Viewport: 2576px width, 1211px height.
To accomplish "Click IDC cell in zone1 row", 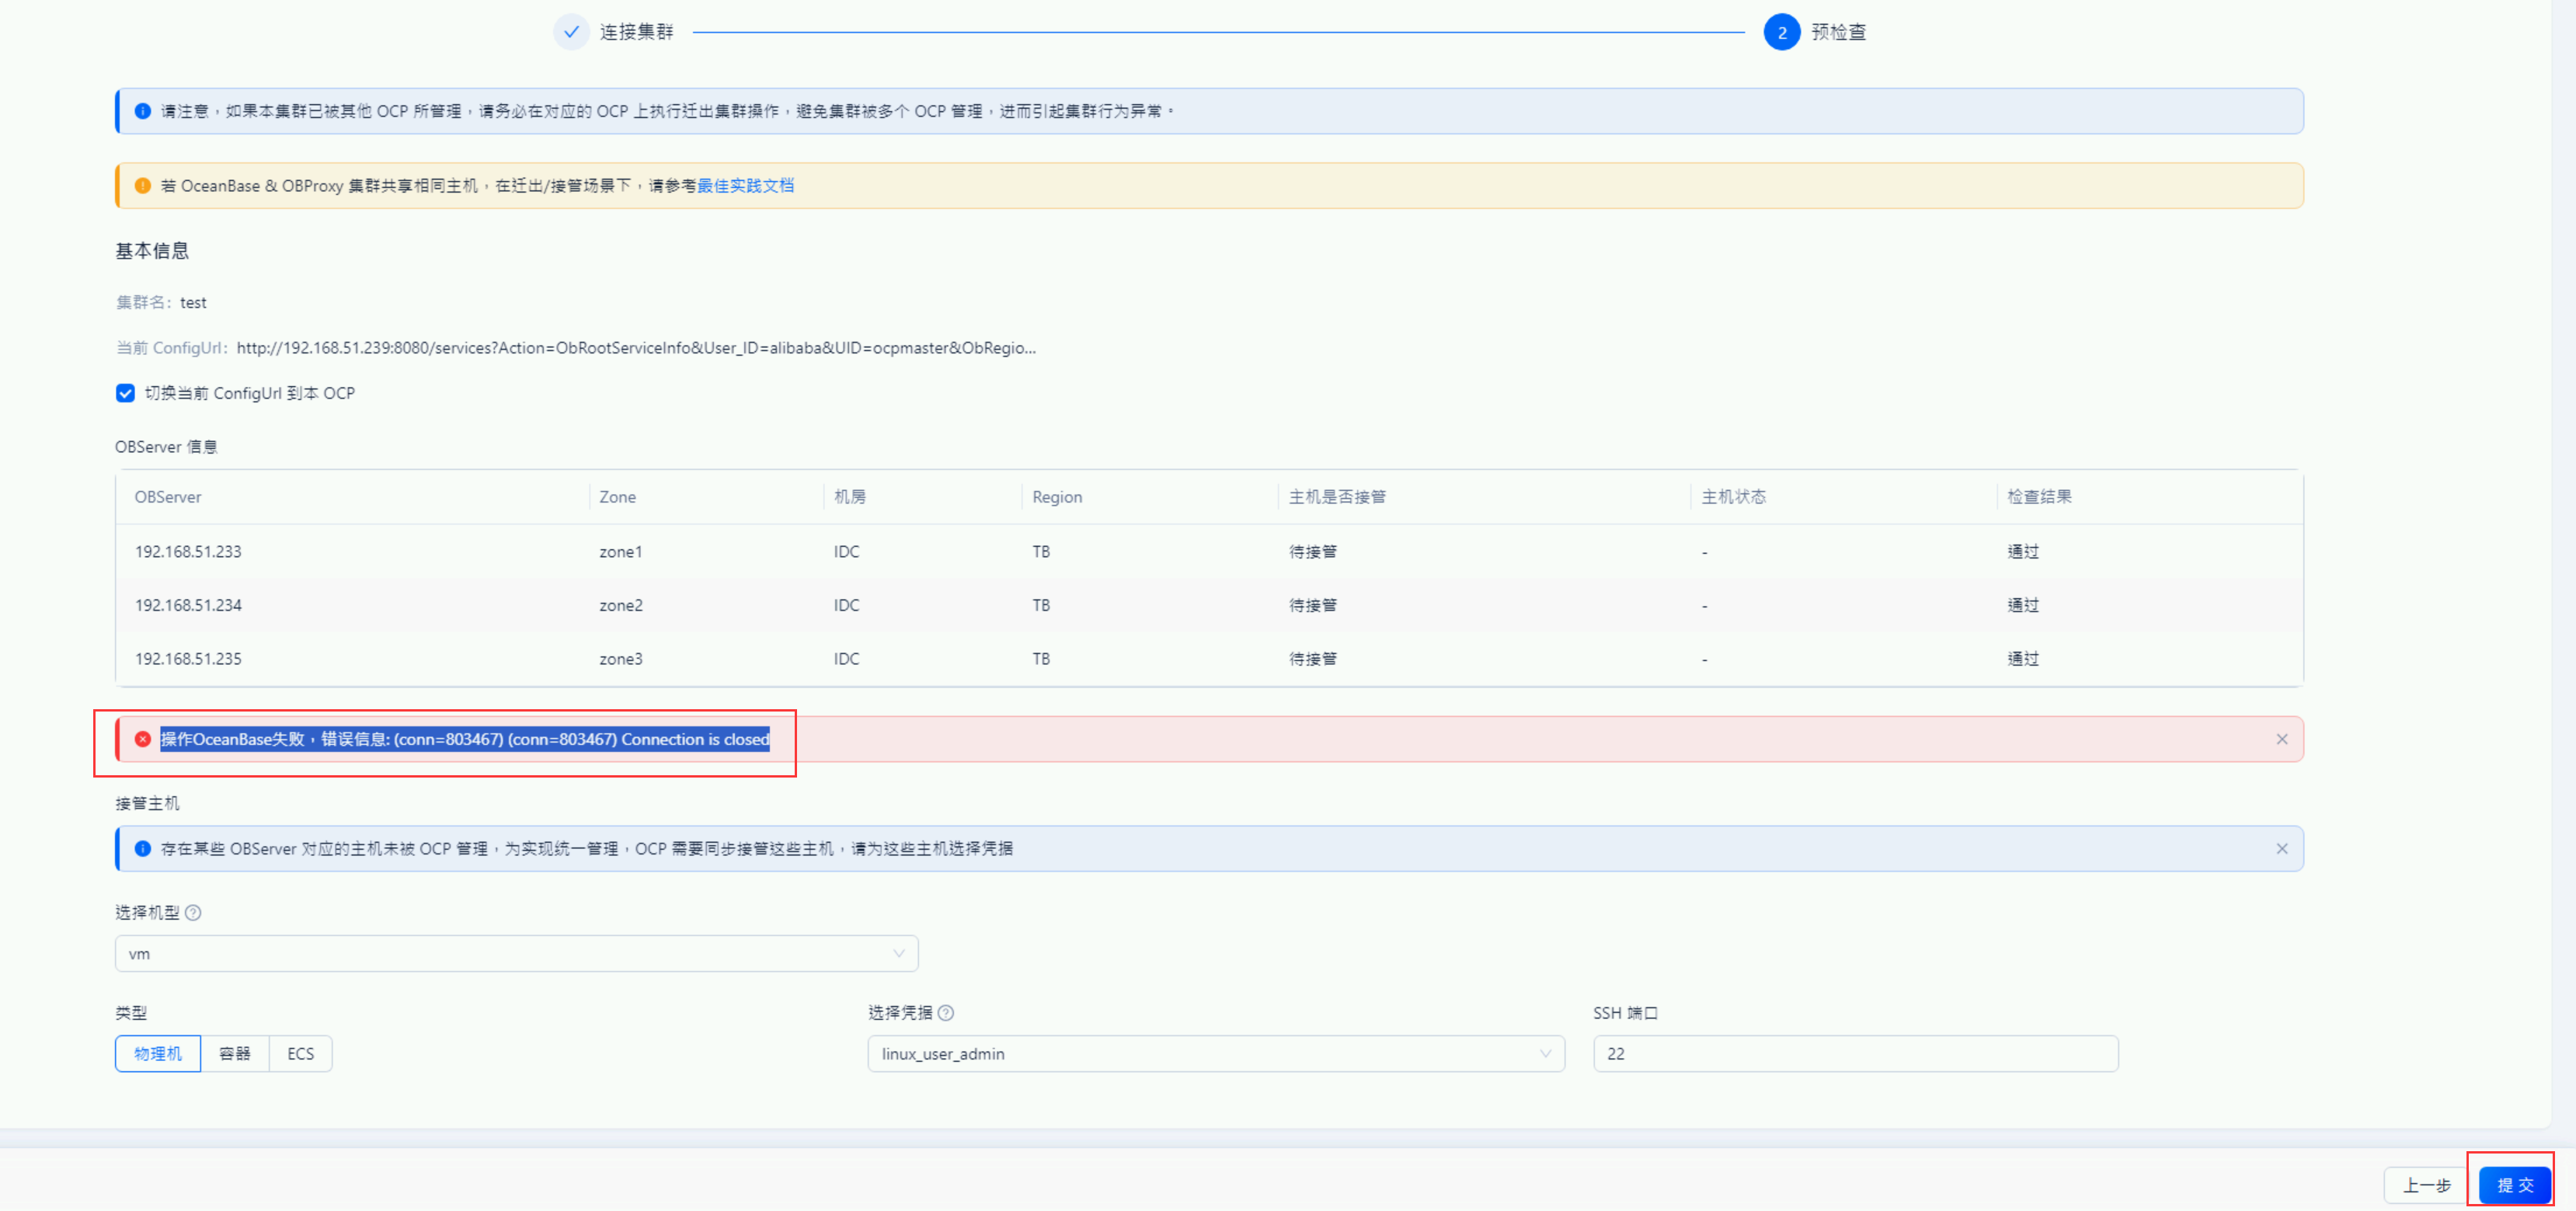I will point(846,551).
